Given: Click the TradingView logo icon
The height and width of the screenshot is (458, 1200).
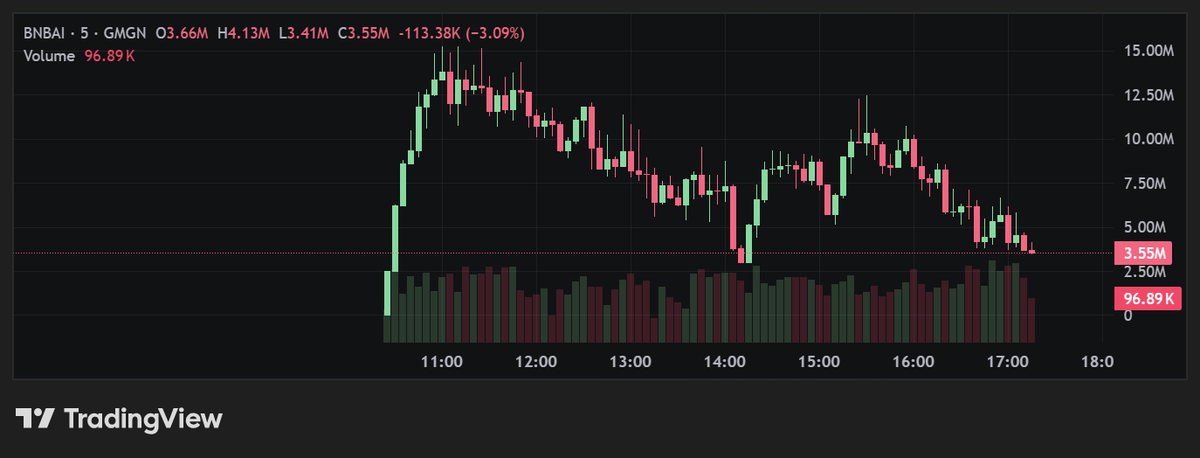Looking at the screenshot, I should pyautogui.click(x=38, y=418).
